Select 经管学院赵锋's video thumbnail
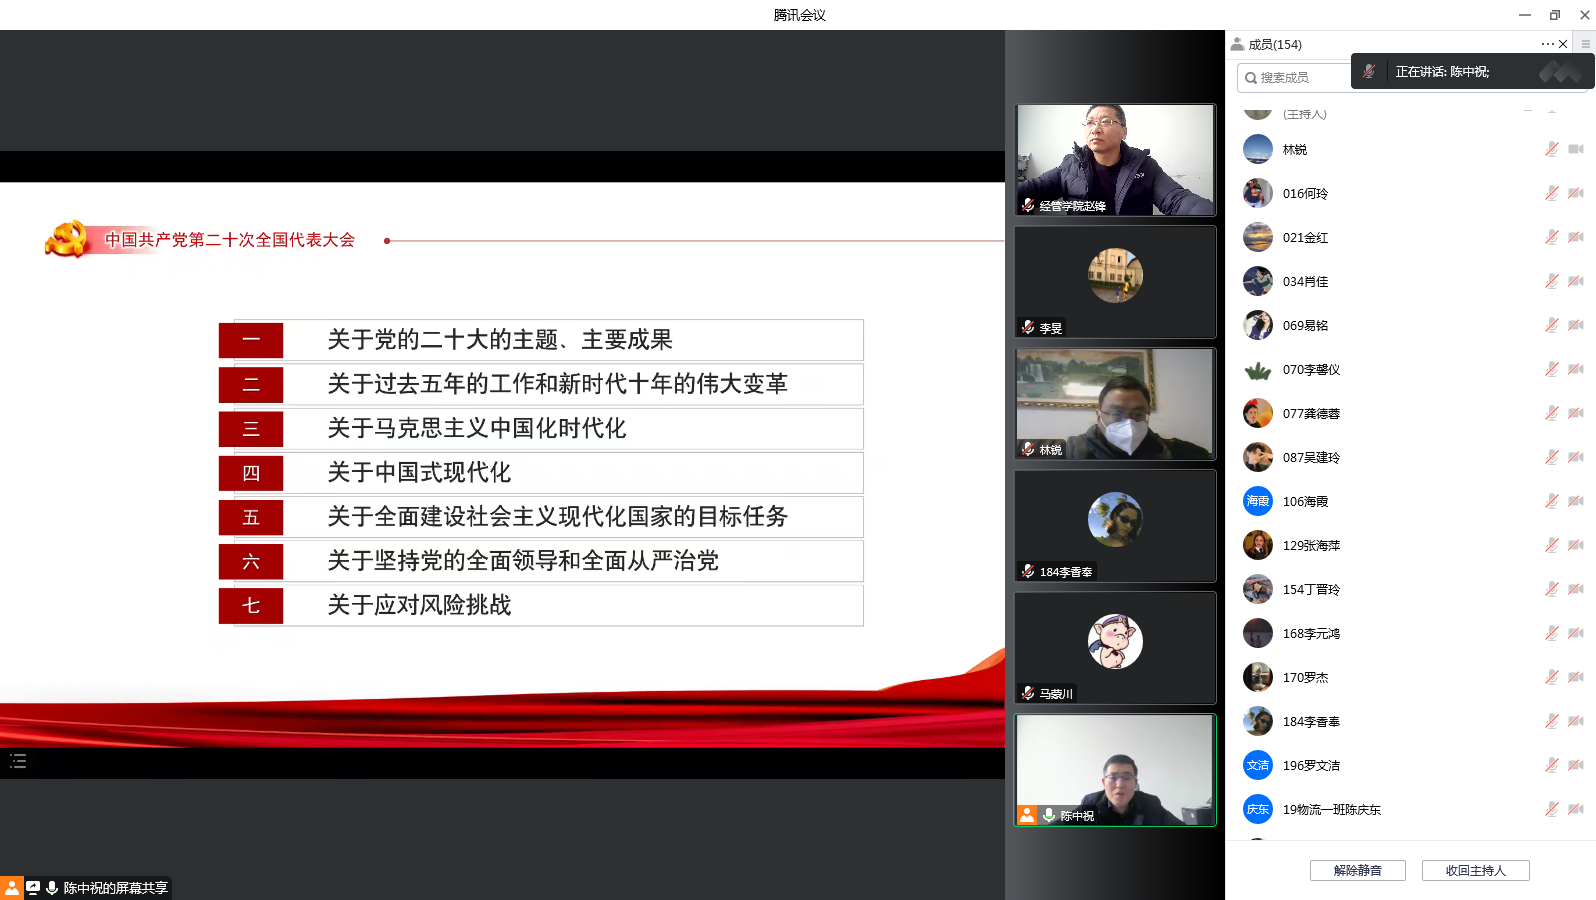 click(x=1115, y=159)
